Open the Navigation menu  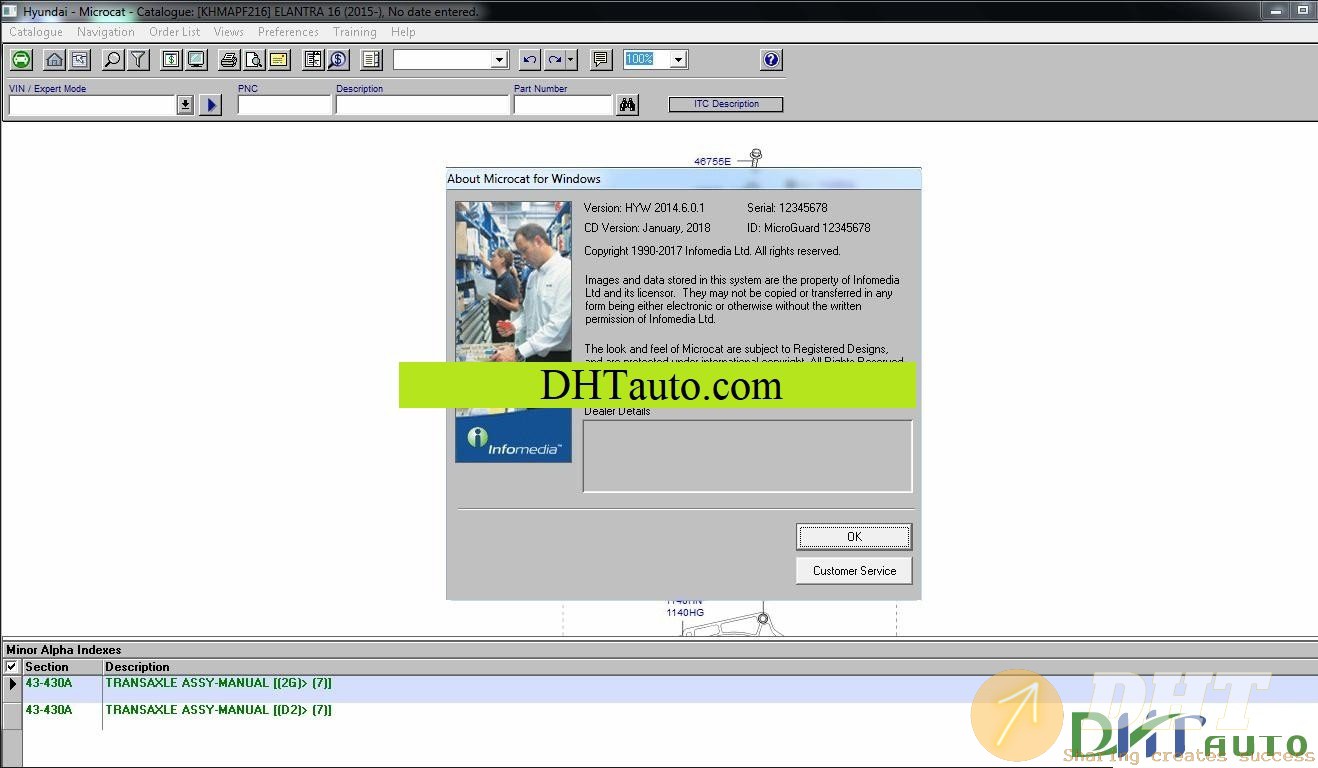pyautogui.click(x=106, y=32)
